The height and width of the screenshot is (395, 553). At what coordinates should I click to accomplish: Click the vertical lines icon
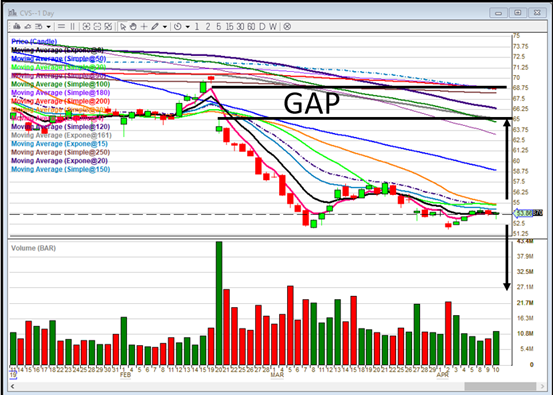tap(73, 26)
